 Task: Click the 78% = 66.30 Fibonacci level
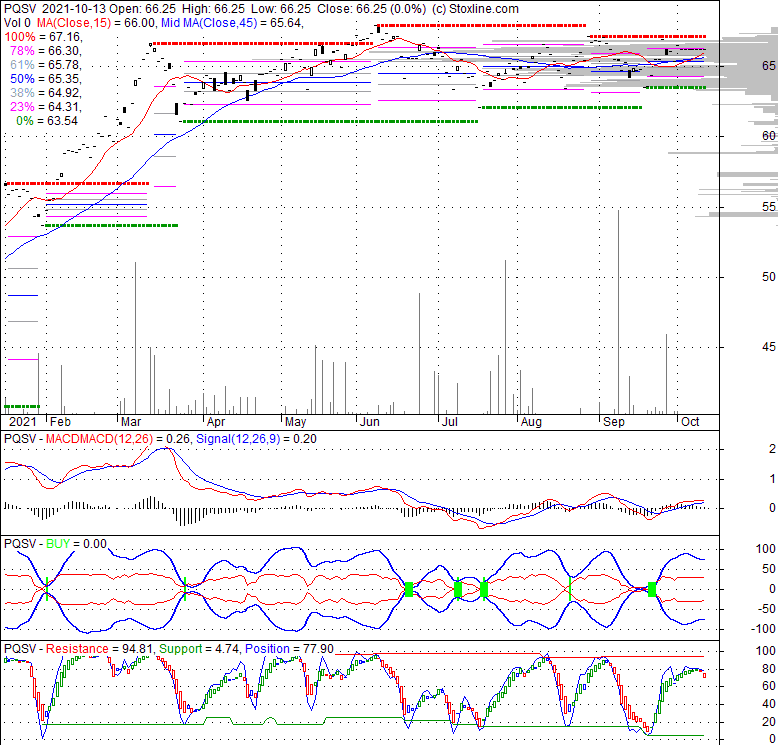click(x=46, y=51)
